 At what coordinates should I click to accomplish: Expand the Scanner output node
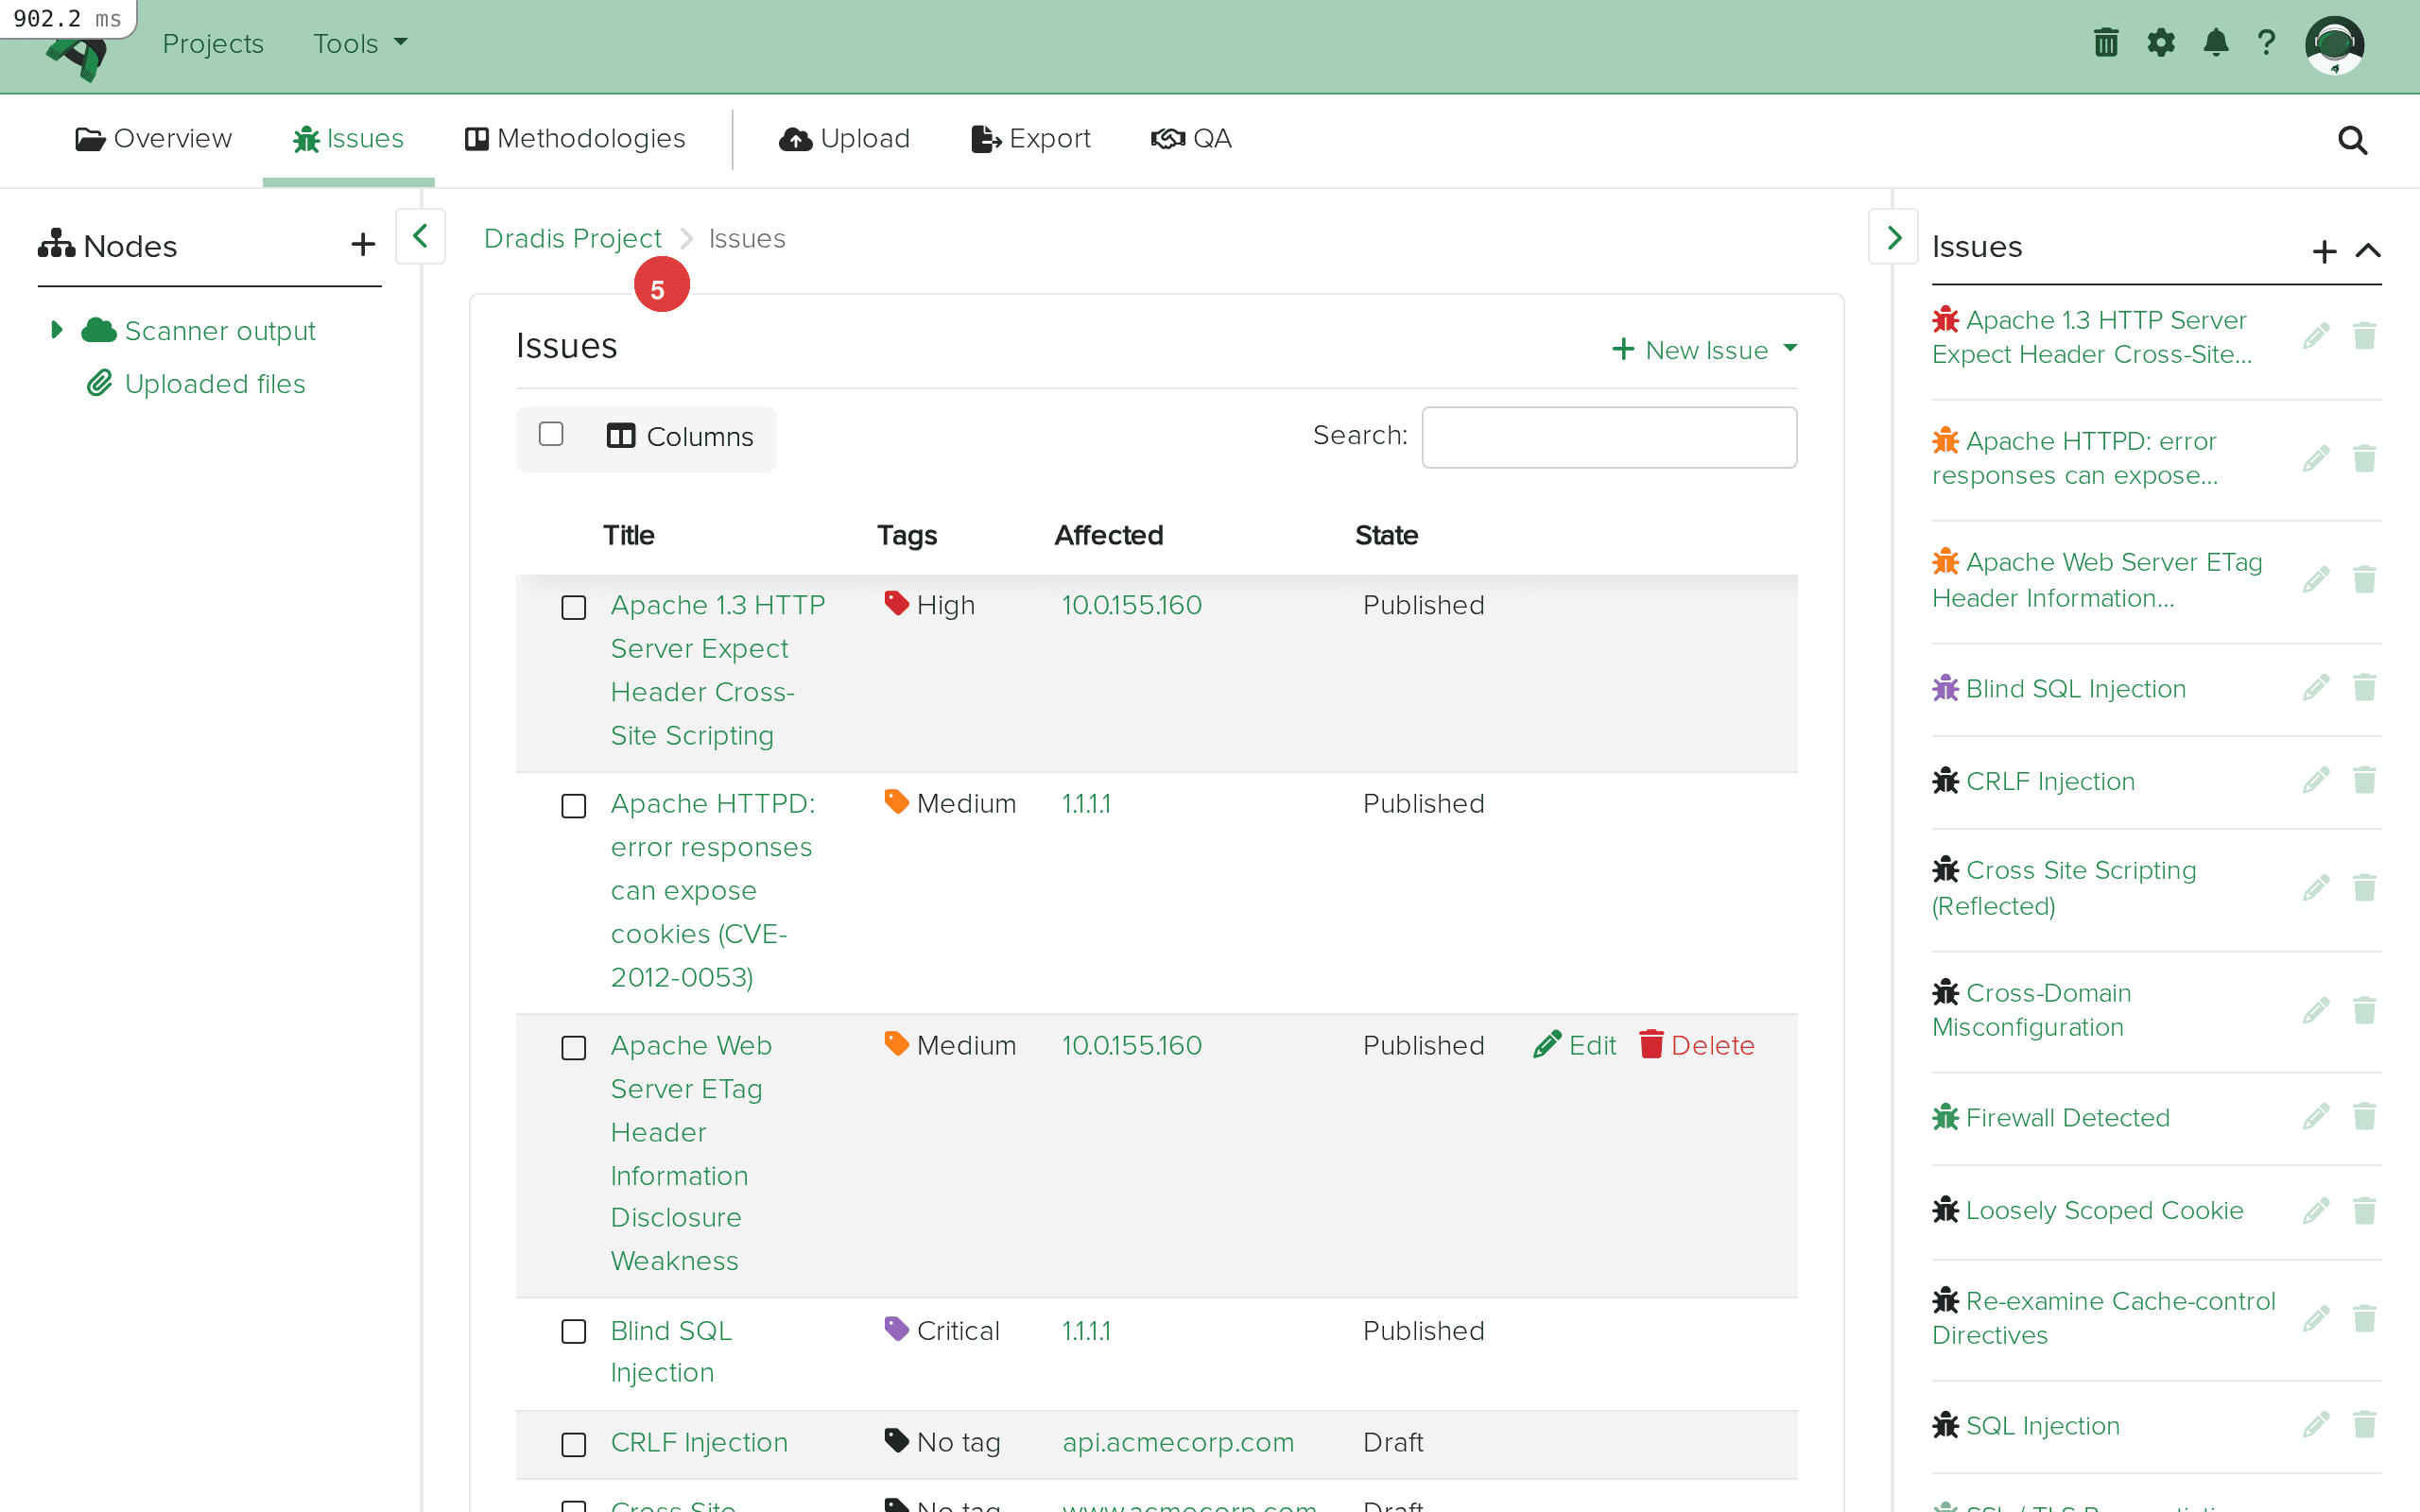[x=57, y=329]
